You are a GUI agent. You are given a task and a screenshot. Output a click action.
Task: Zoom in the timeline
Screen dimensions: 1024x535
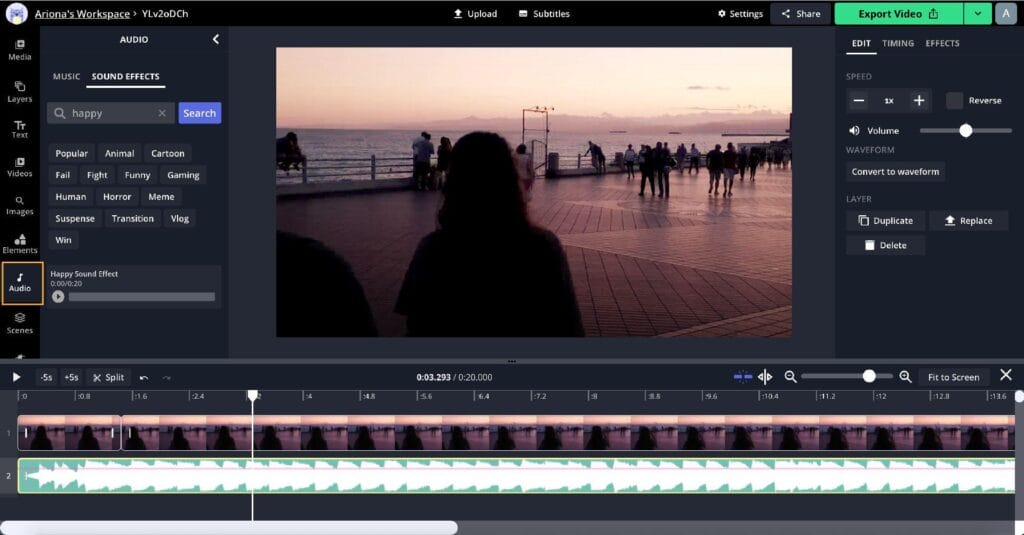(x=905, y=377)
